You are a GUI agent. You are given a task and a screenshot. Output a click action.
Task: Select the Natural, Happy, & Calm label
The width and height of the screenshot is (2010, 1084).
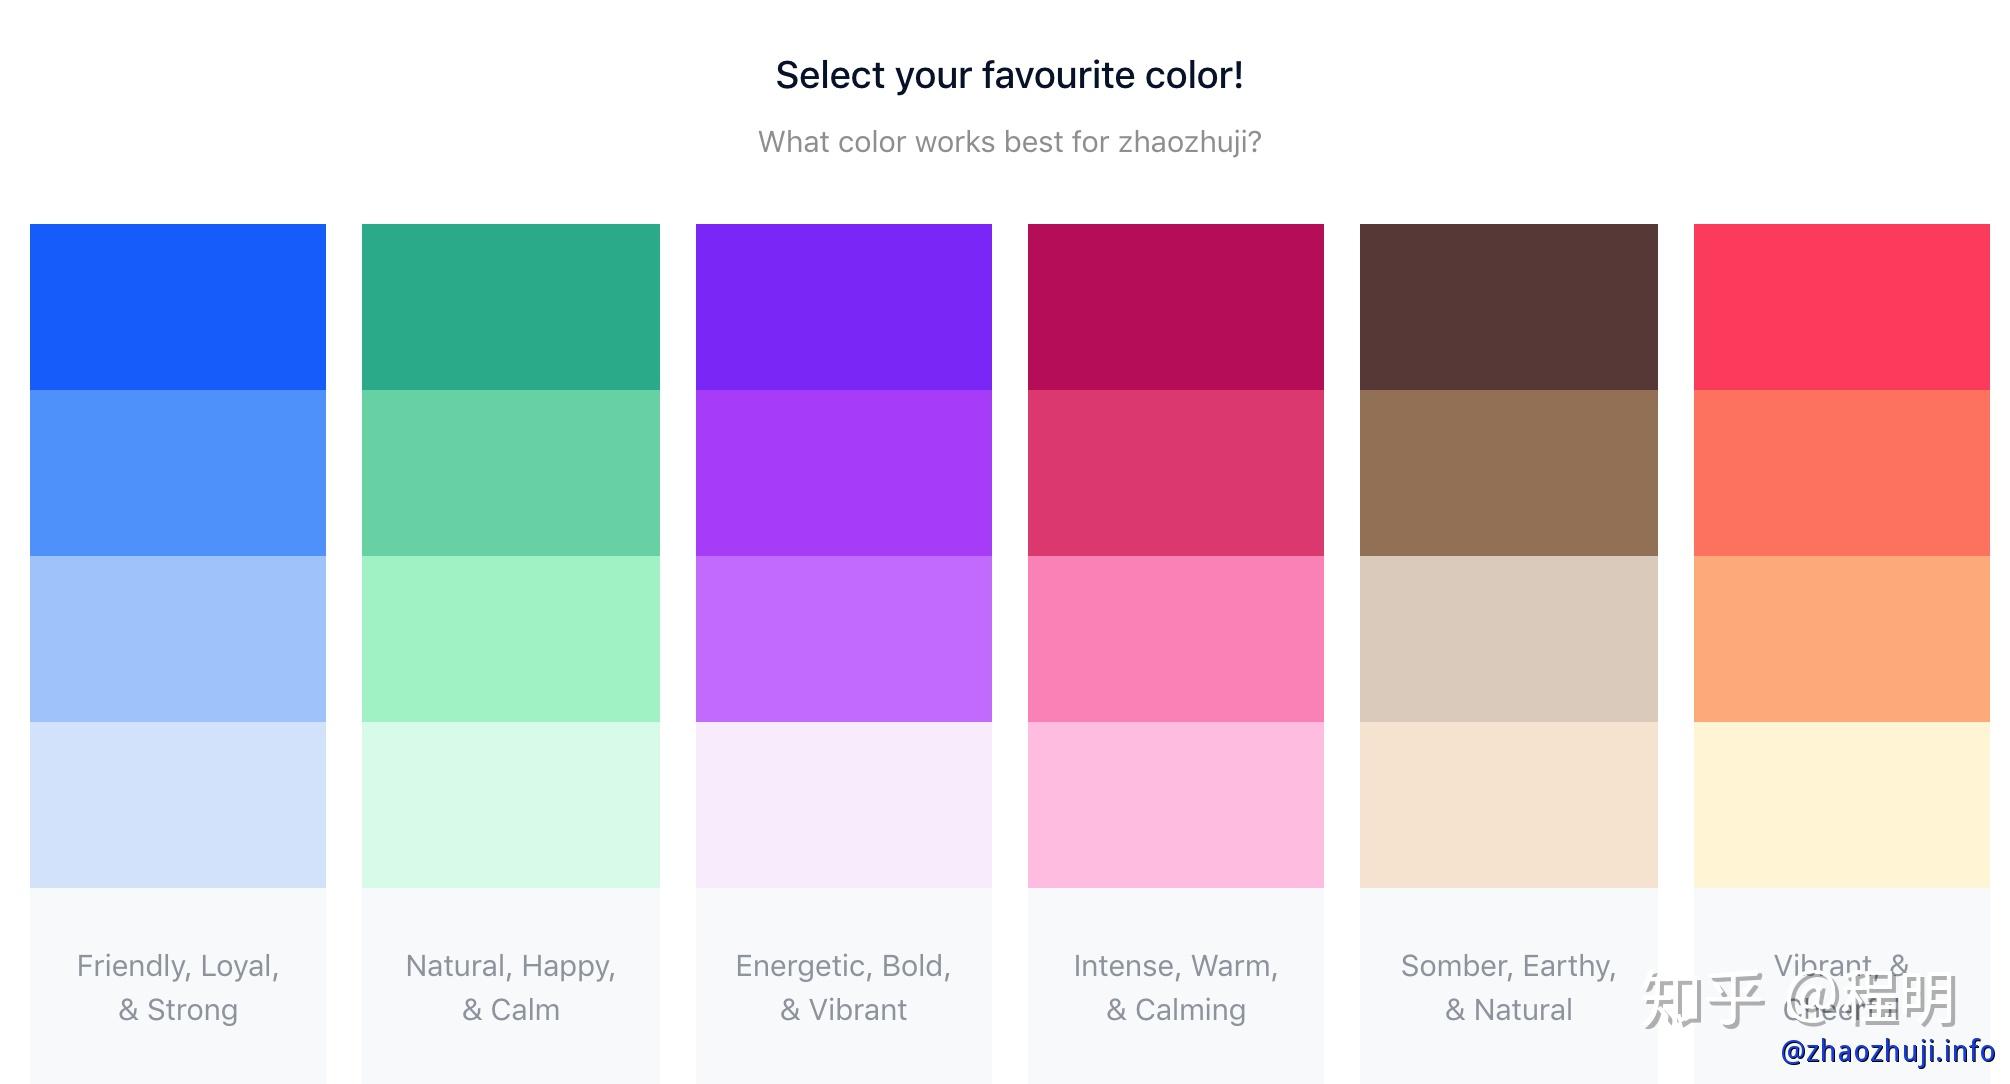tap(511, 987)
